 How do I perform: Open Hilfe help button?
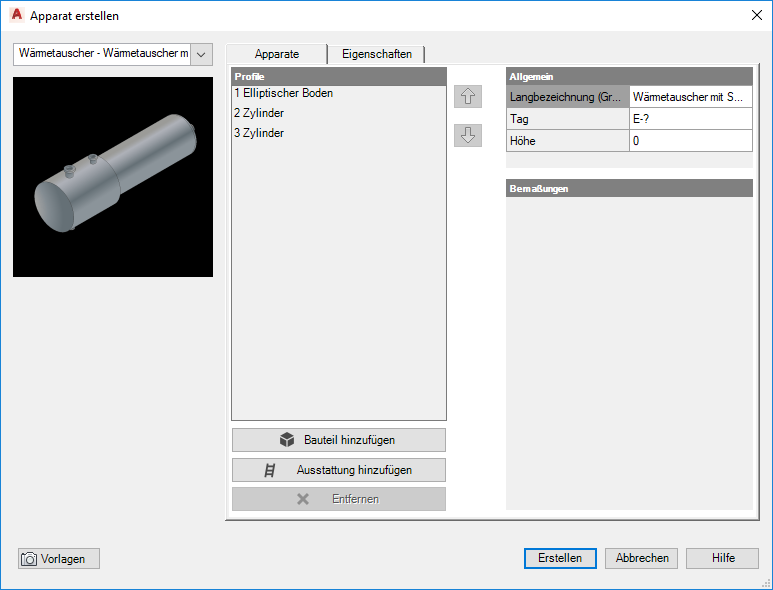[722, 558]
